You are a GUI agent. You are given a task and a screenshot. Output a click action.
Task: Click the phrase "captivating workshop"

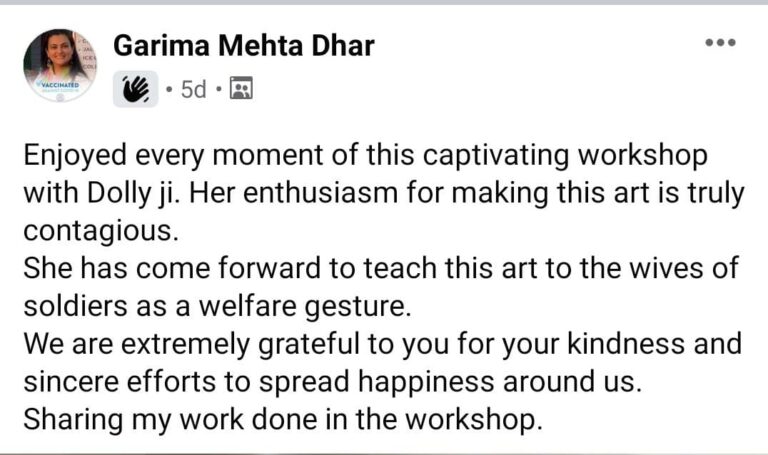pyautogui.click(x=565, y=156)
